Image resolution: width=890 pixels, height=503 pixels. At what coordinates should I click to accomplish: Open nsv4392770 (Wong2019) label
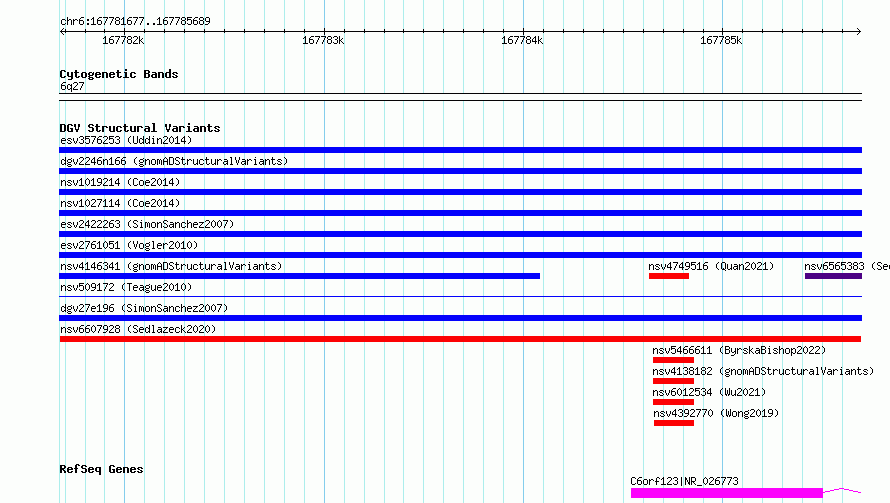(x=716, y=413)
